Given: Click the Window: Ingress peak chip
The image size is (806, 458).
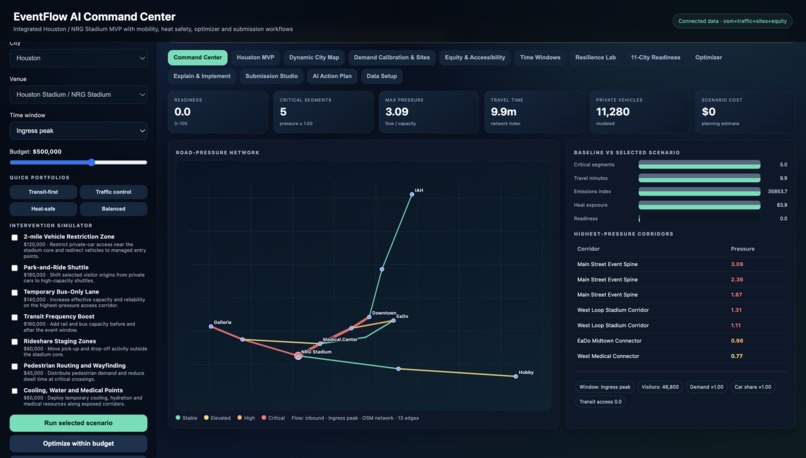Looking at the screenshot, I should [x=604, y=387].
